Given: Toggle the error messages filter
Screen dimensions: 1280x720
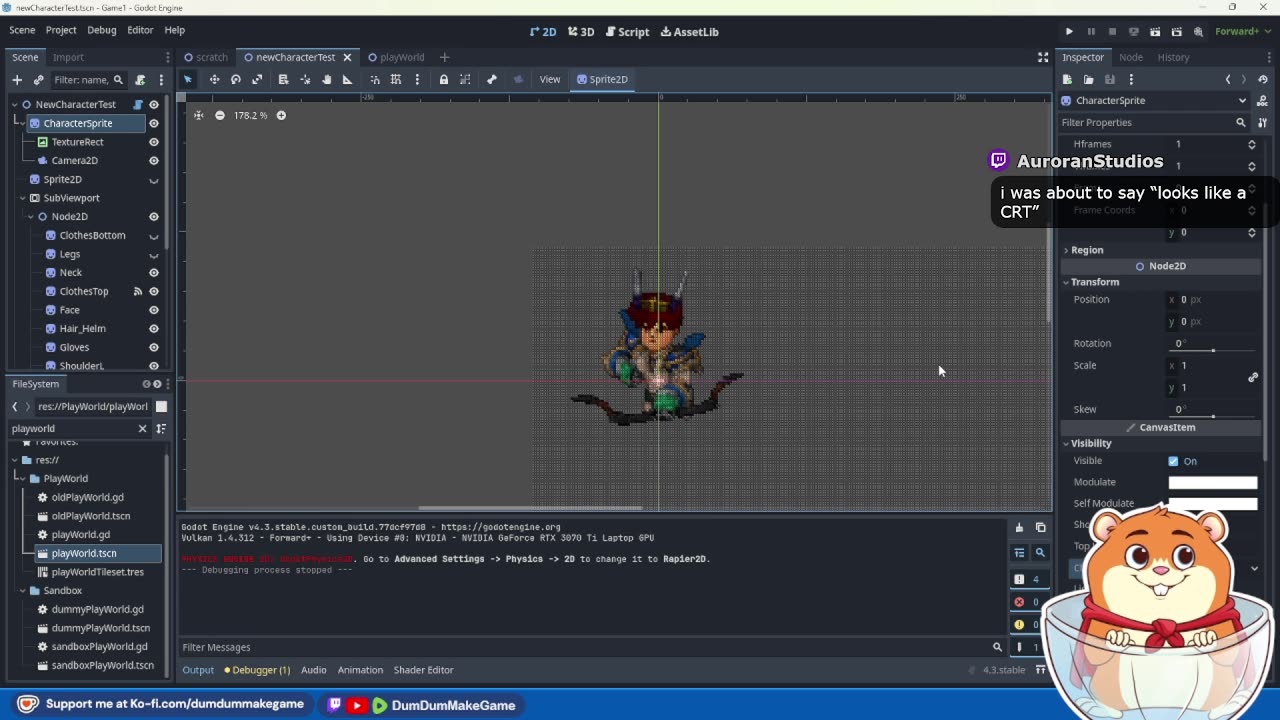Looking at the screenshot, I should click(x=1027, y=602).
